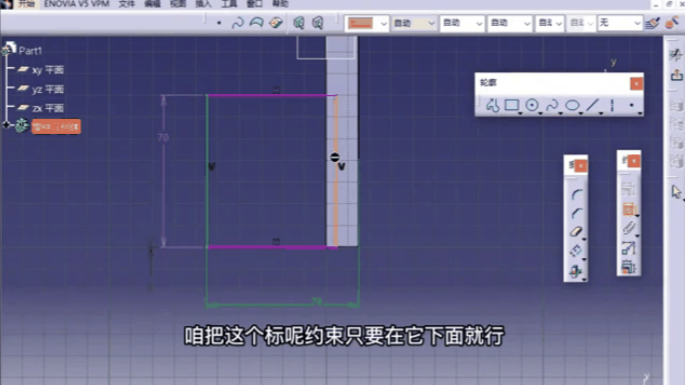Select the Ellipse tool in 轮廓 toolbar
The width and height of the screenshot is (685, 385).
(x=572, y=105)
